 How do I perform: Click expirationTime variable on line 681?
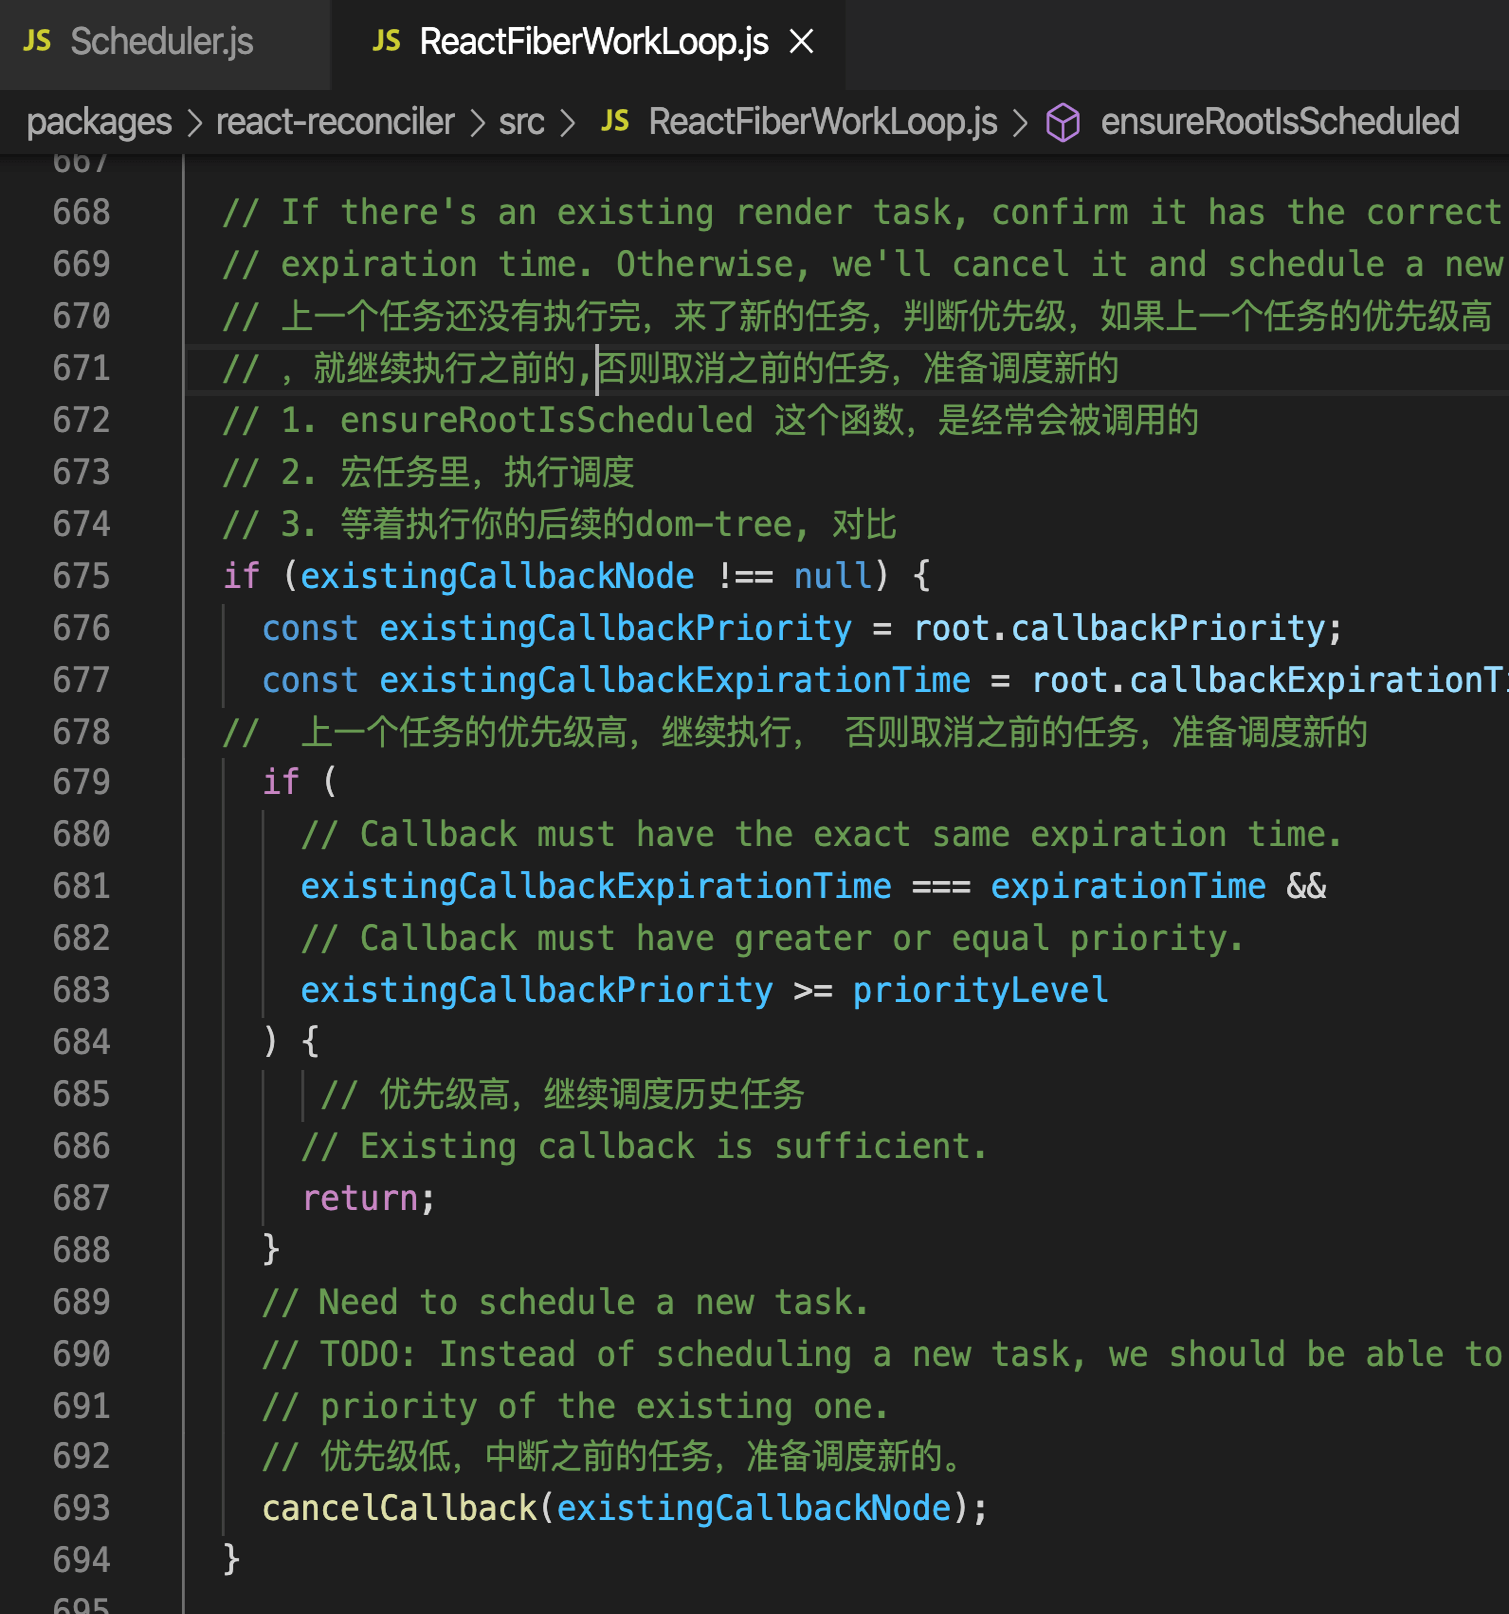1128,886
